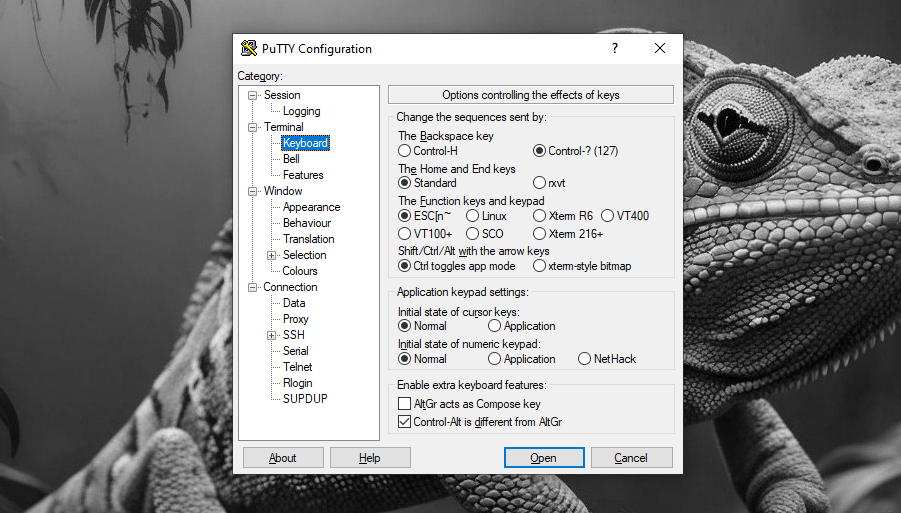
Task: Enable AltGr acts as Compose key
Action: coord(405,404)
